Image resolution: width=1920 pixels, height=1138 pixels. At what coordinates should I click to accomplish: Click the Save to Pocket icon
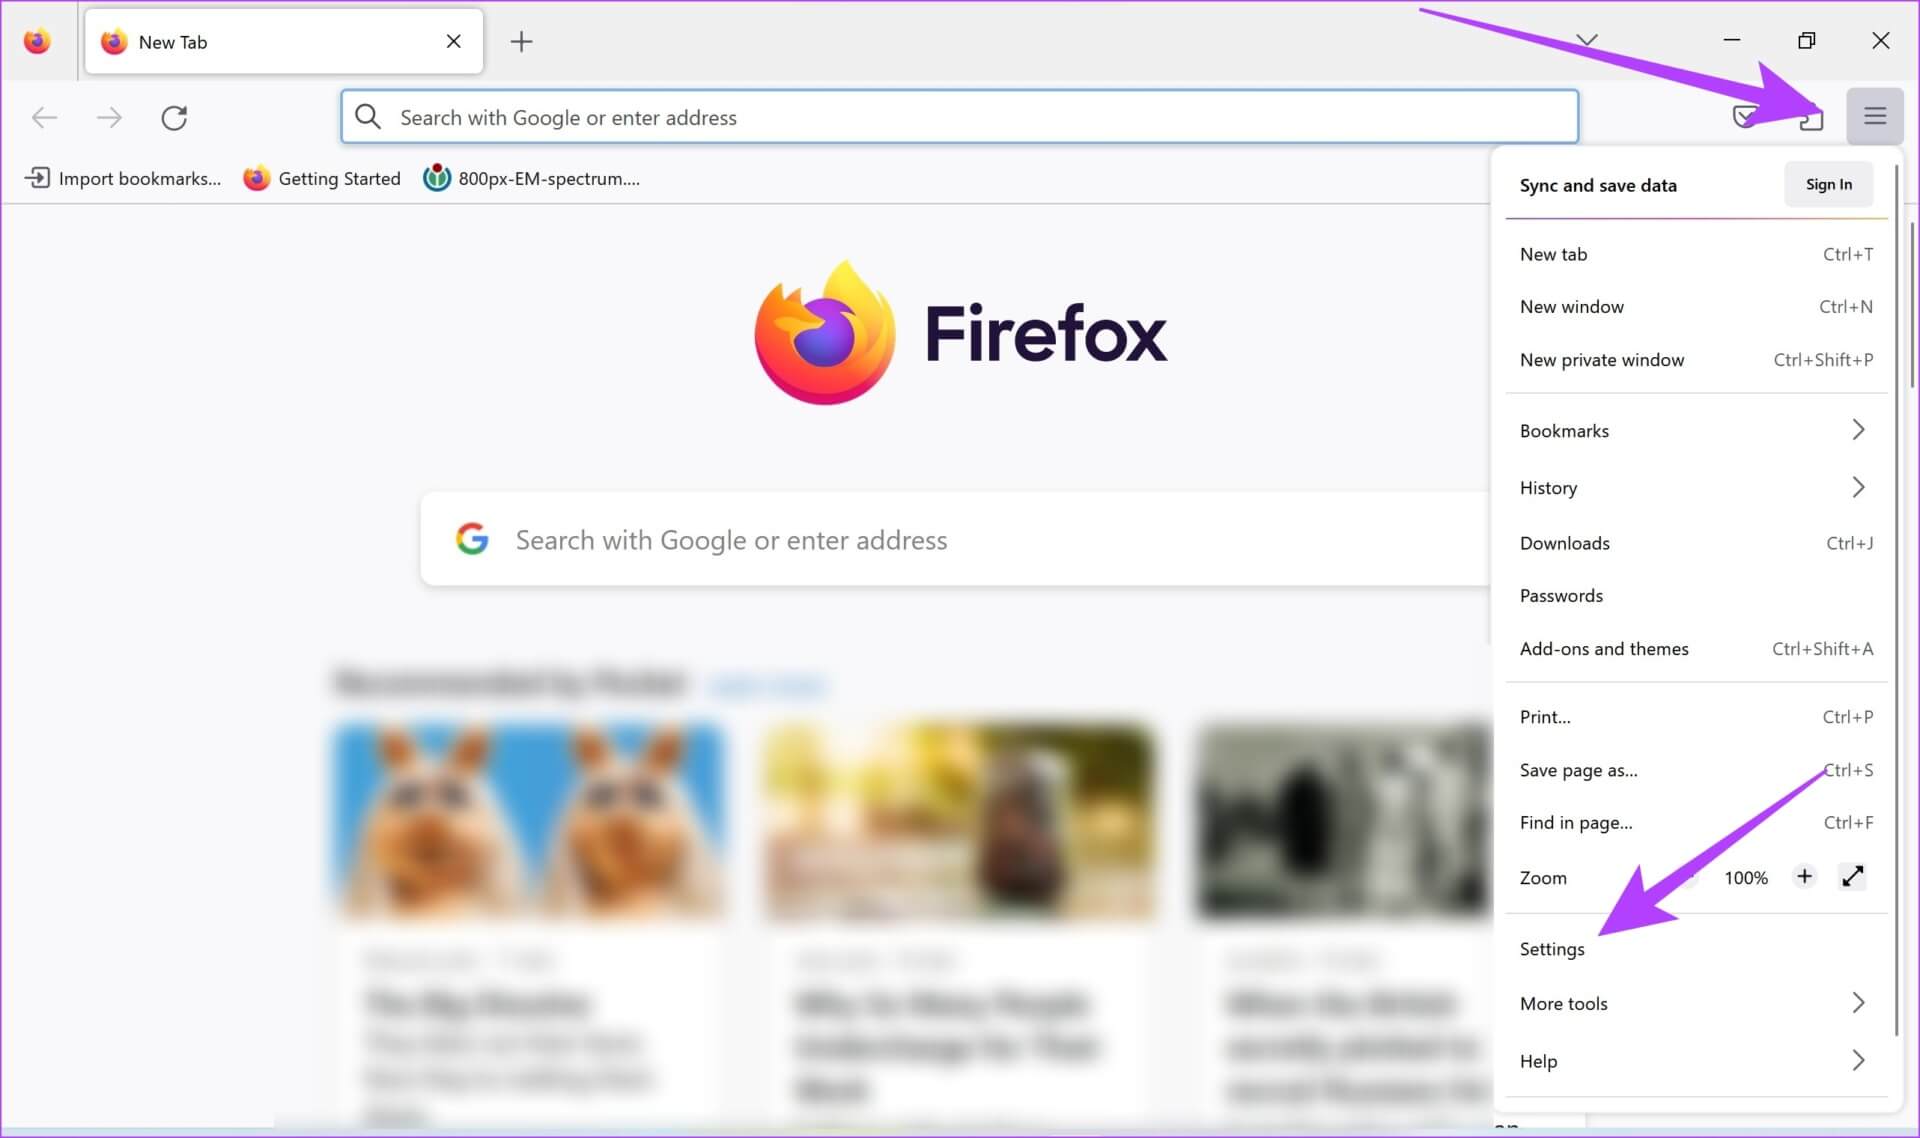tap(1744, 117)
